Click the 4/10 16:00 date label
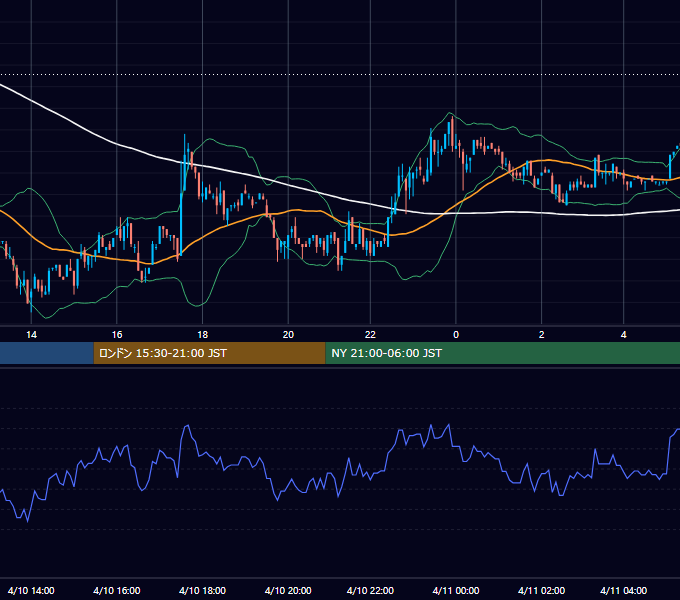 [x=117, y=590]
